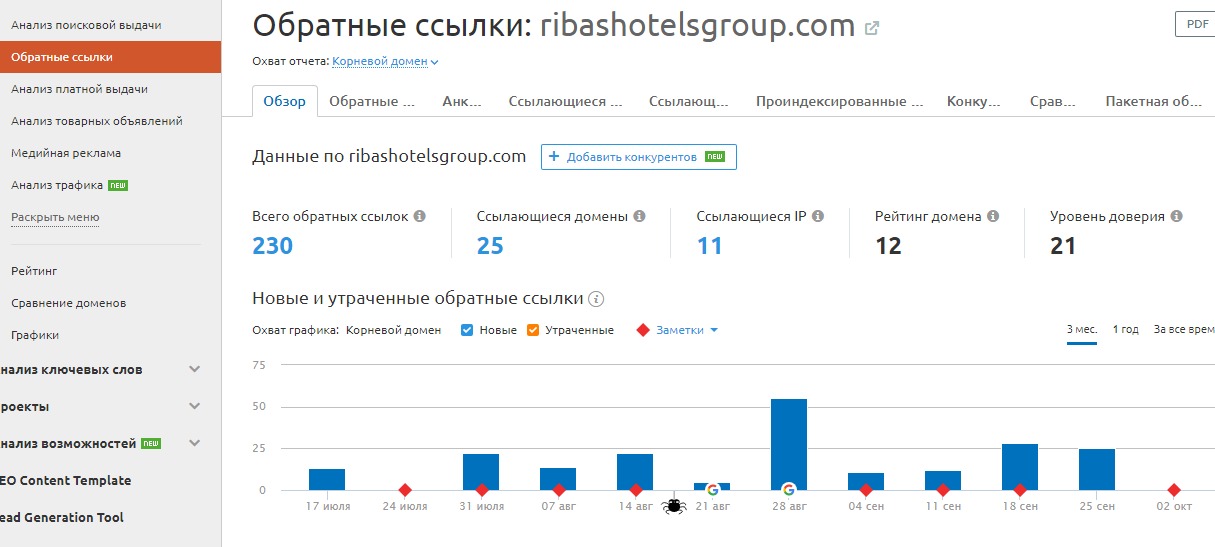Click red note marker at 24 июля
Viewport: 1215px width, 547px height.
pyautogui.click(x=405, y=490)
